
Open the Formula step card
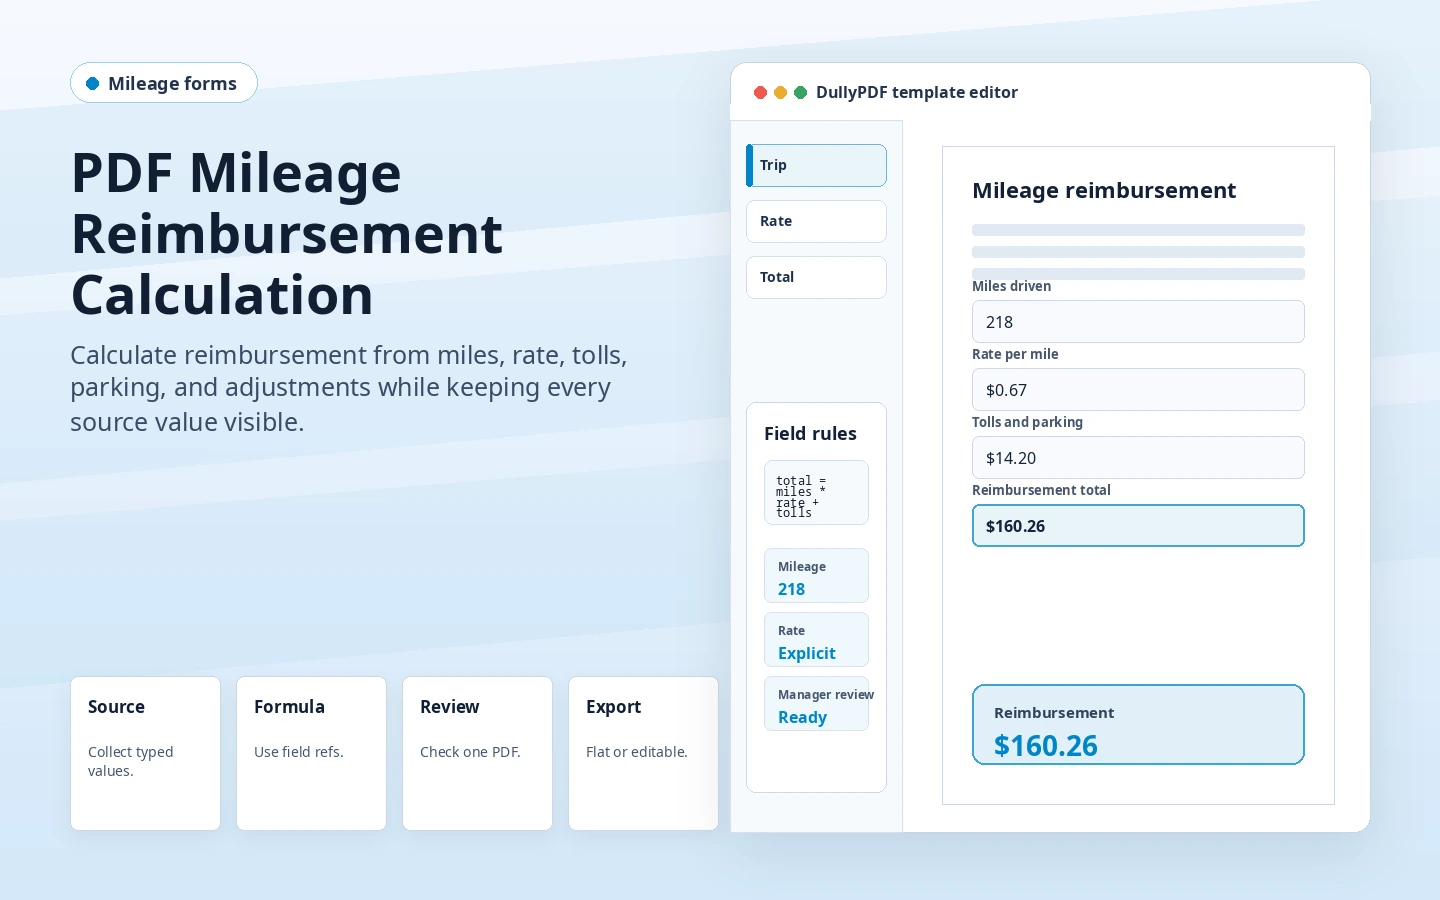[x=312, y=754]
